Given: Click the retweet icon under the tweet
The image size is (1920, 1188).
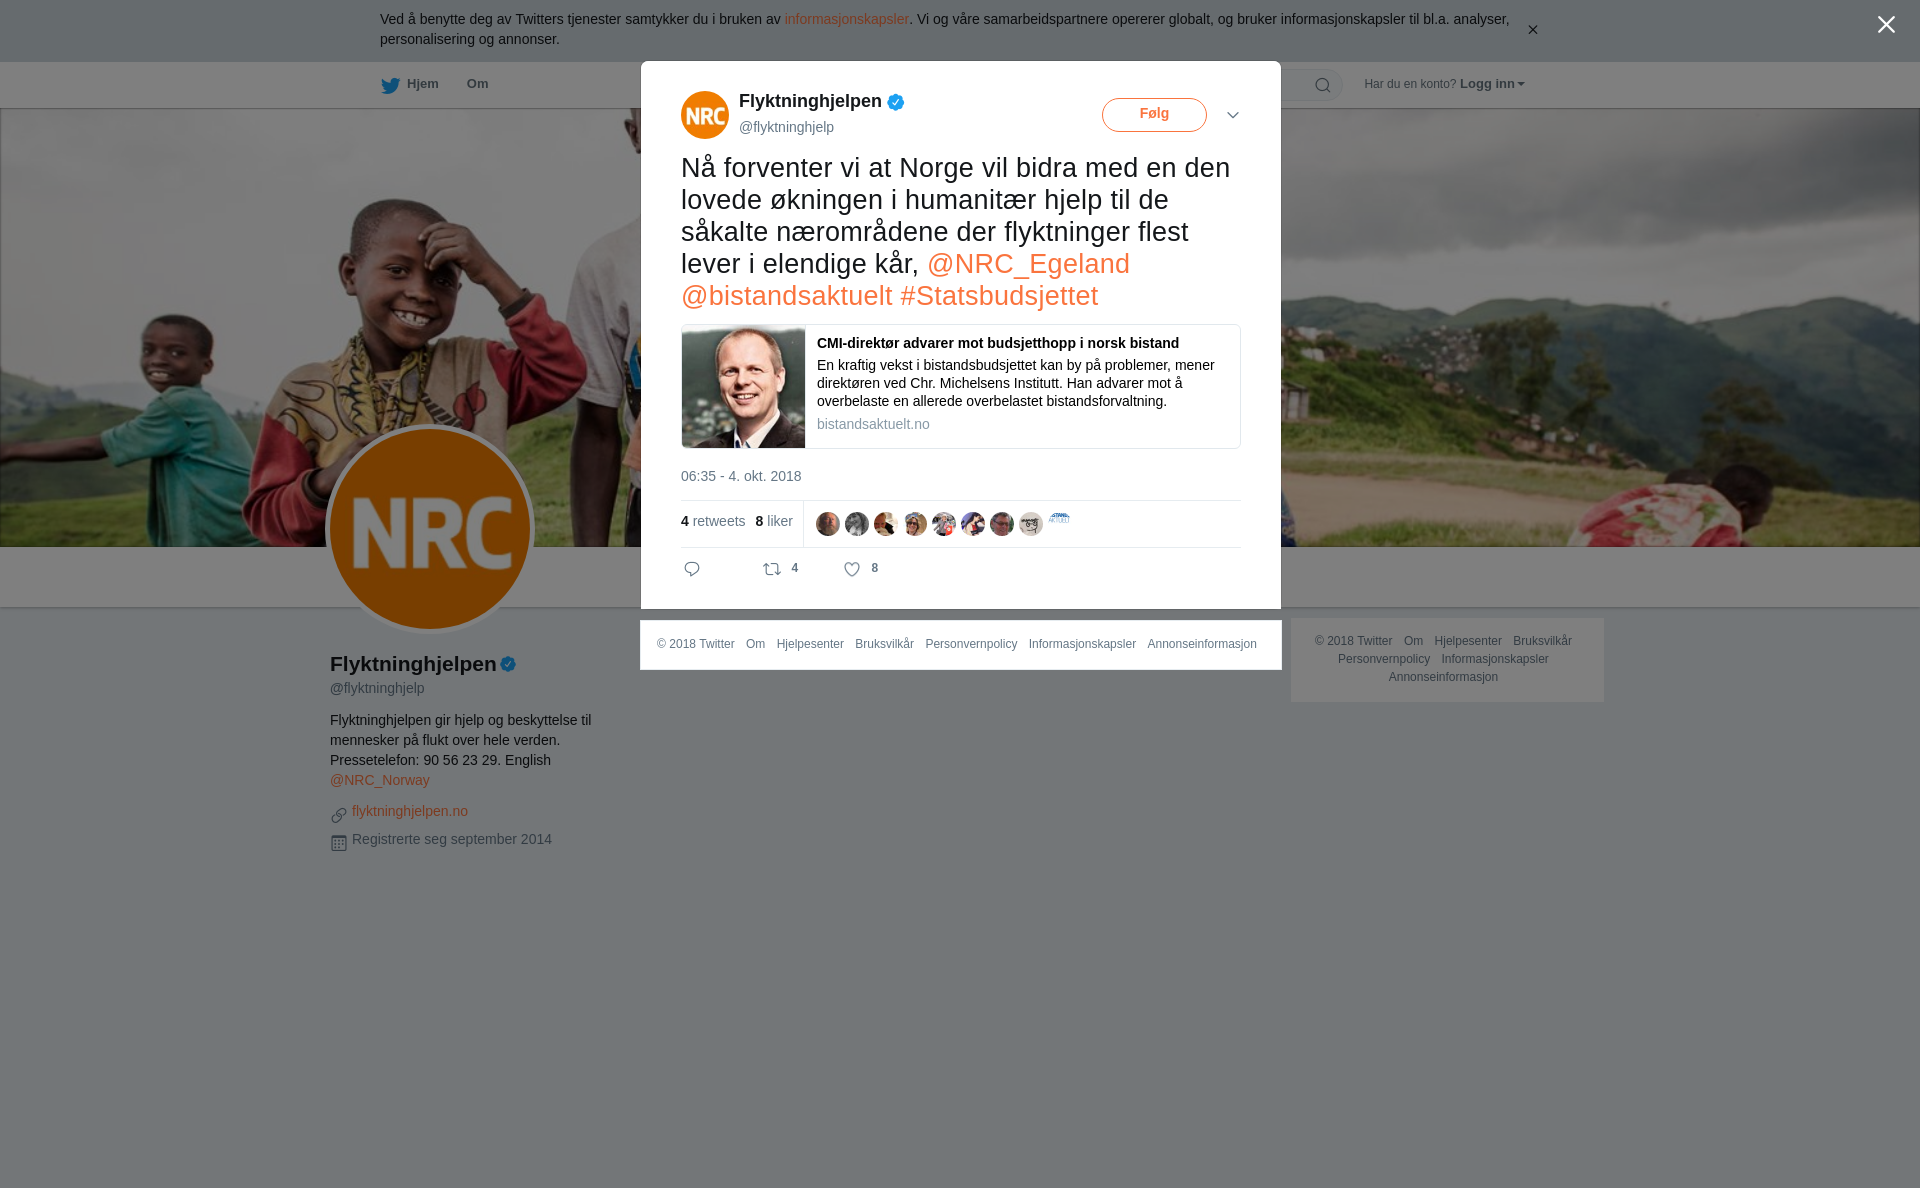Looking at the screenshot, I should coord(772,569).
